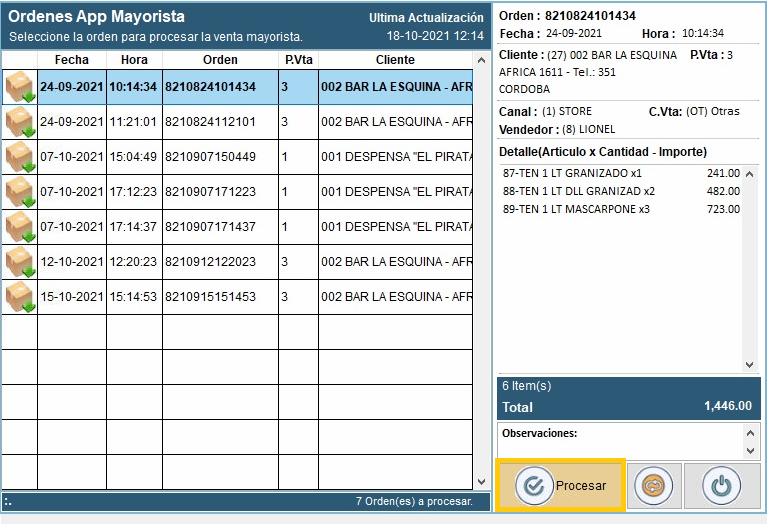Click the Procesar button
Image resolution: width=767 pixels, height=524 pixels.
pos(561,485)
